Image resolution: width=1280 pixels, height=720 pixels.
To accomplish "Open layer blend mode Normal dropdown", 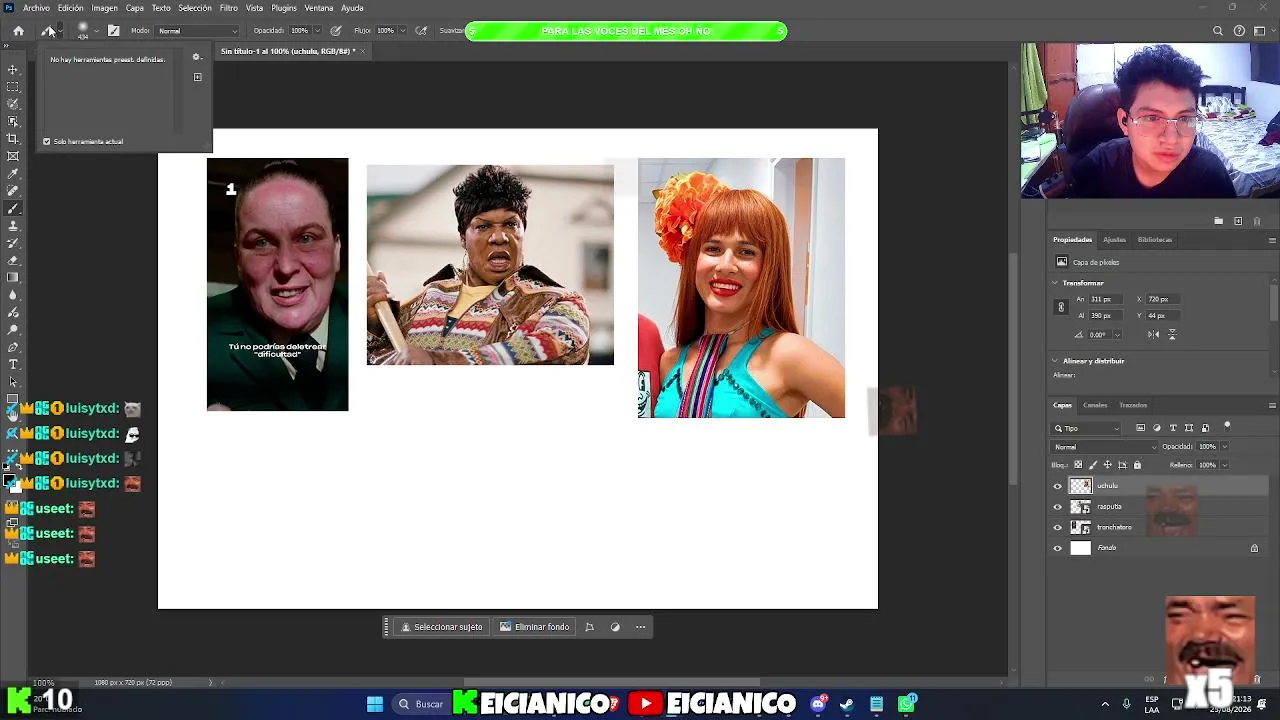I will point(1104,447).
